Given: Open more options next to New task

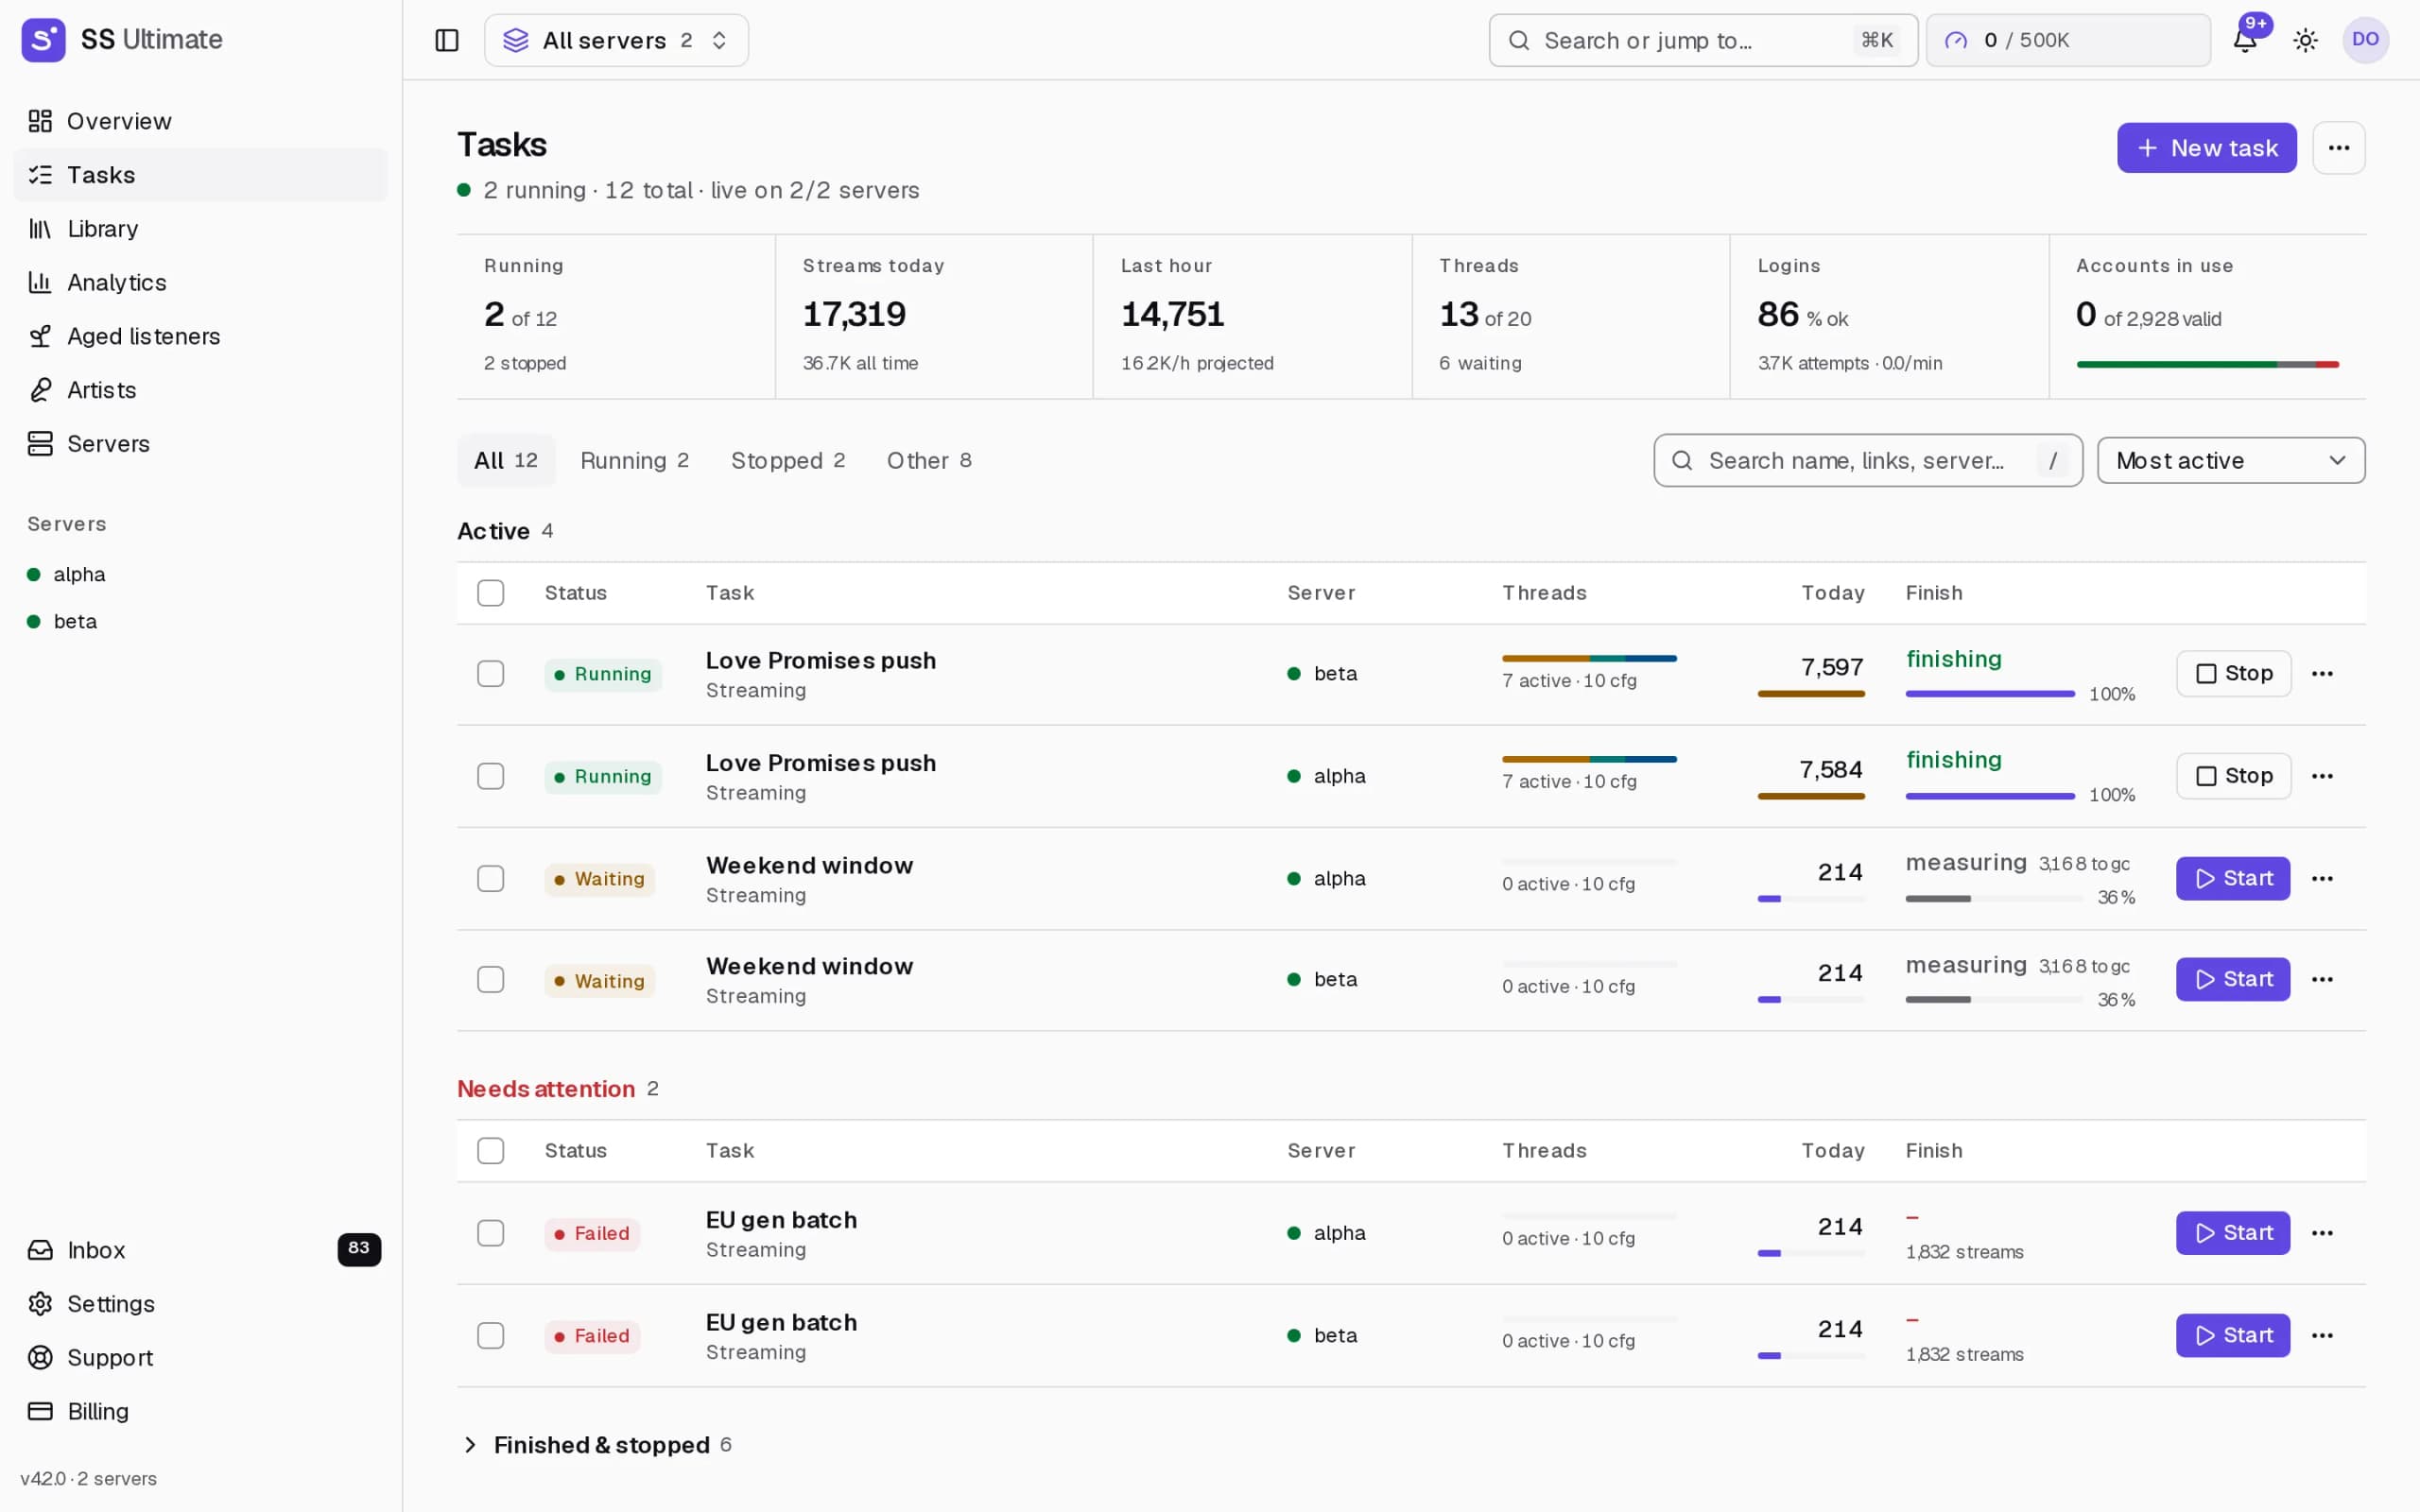Looking at the screenshot, I should (2338, 148).
